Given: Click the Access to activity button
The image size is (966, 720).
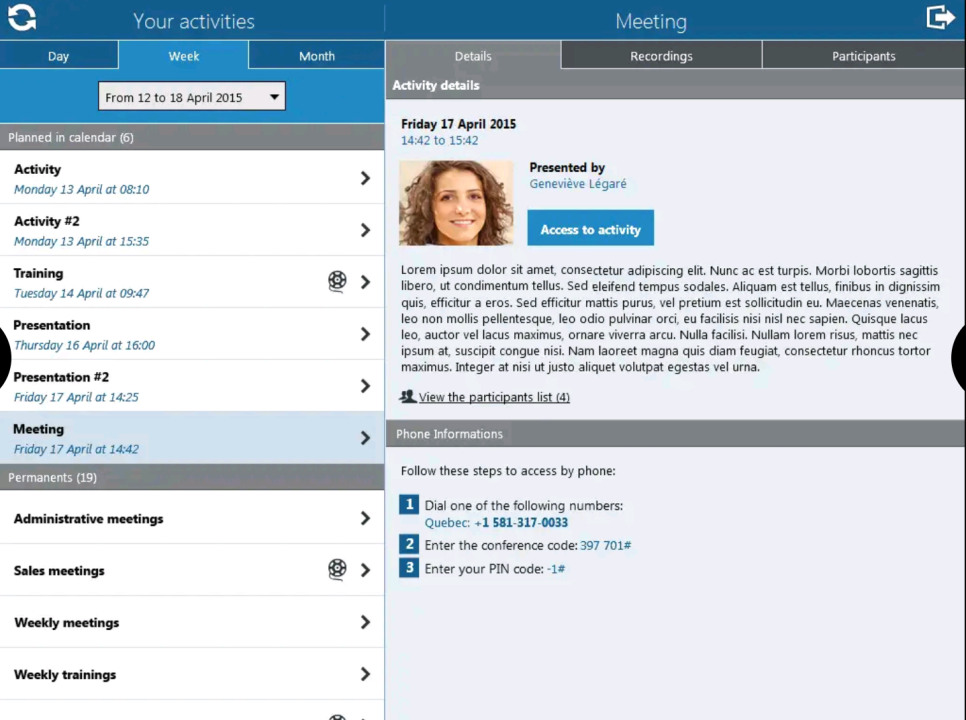Looking at the screenshot, I should 590,229.
